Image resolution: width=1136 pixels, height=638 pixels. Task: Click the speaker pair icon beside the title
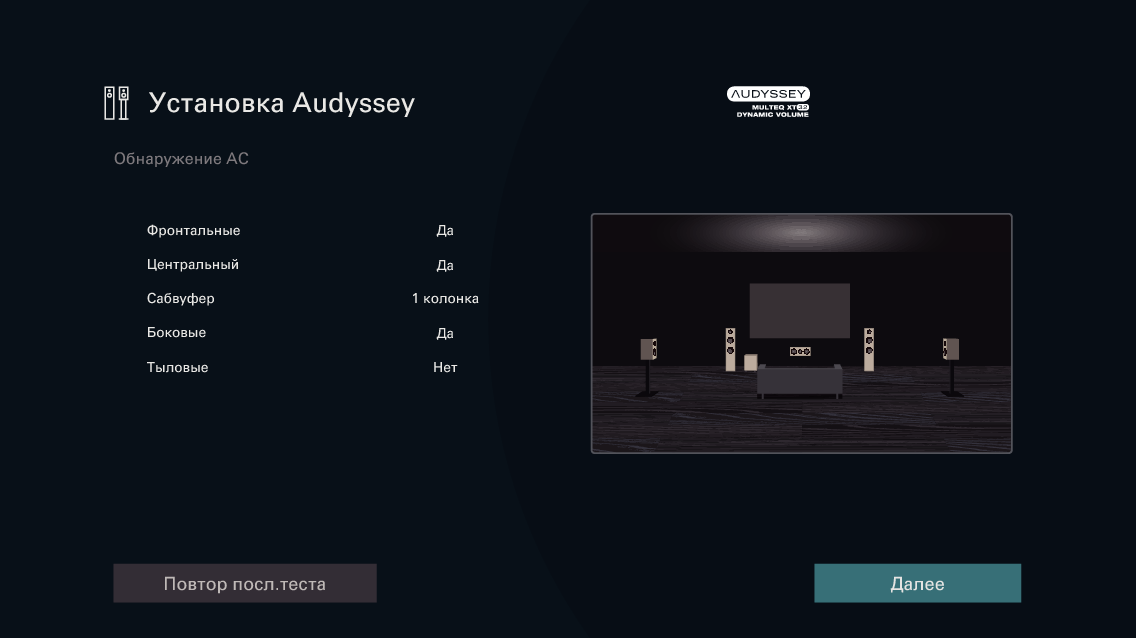116,103
